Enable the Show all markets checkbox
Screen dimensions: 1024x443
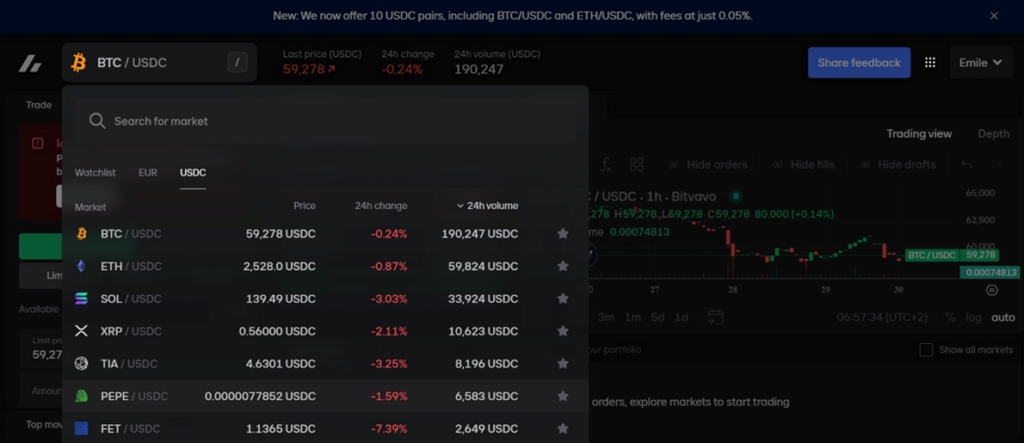pyautogui.click(x=926, y=350)
